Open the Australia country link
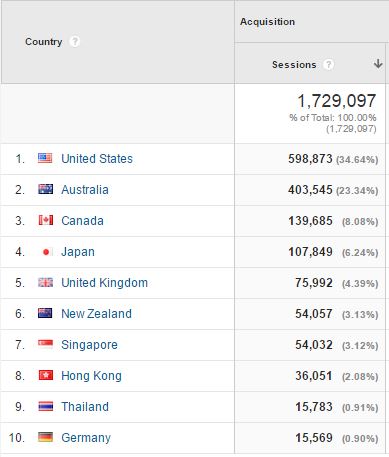This screenshot has height=457, width=389. (85, 190)
